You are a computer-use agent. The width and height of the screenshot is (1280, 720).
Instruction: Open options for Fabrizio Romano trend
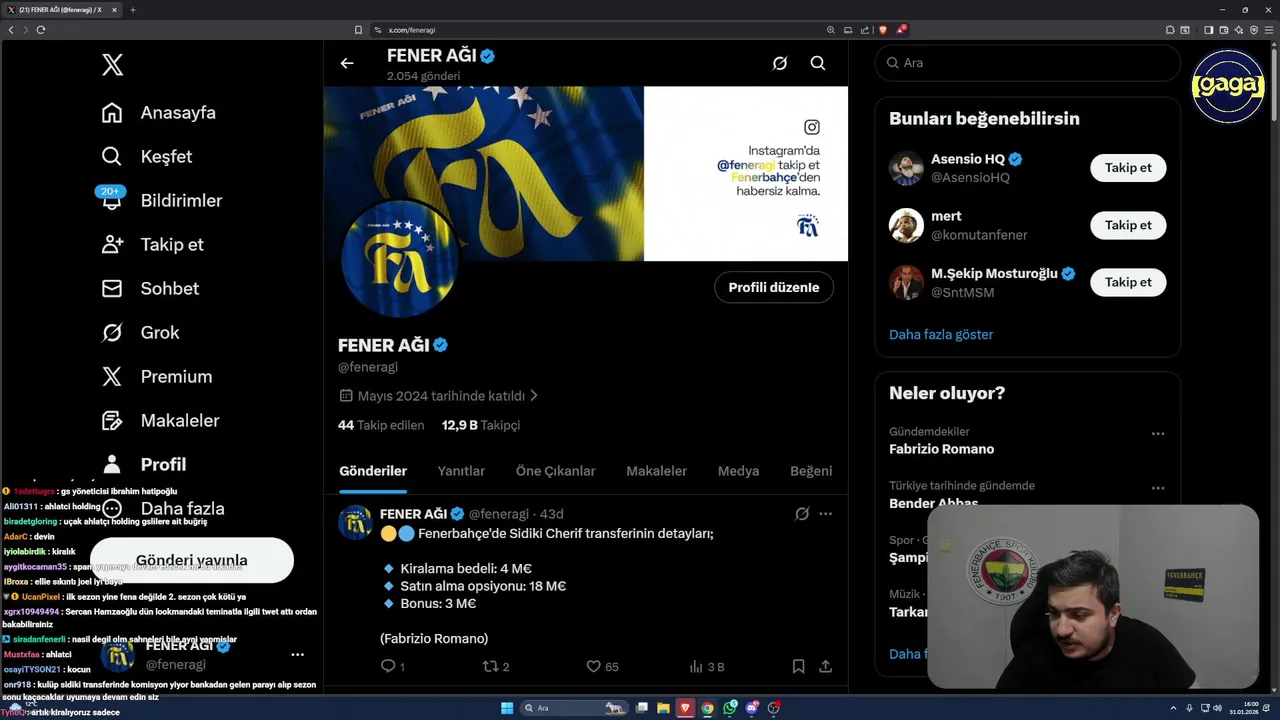coord(1158,434)
